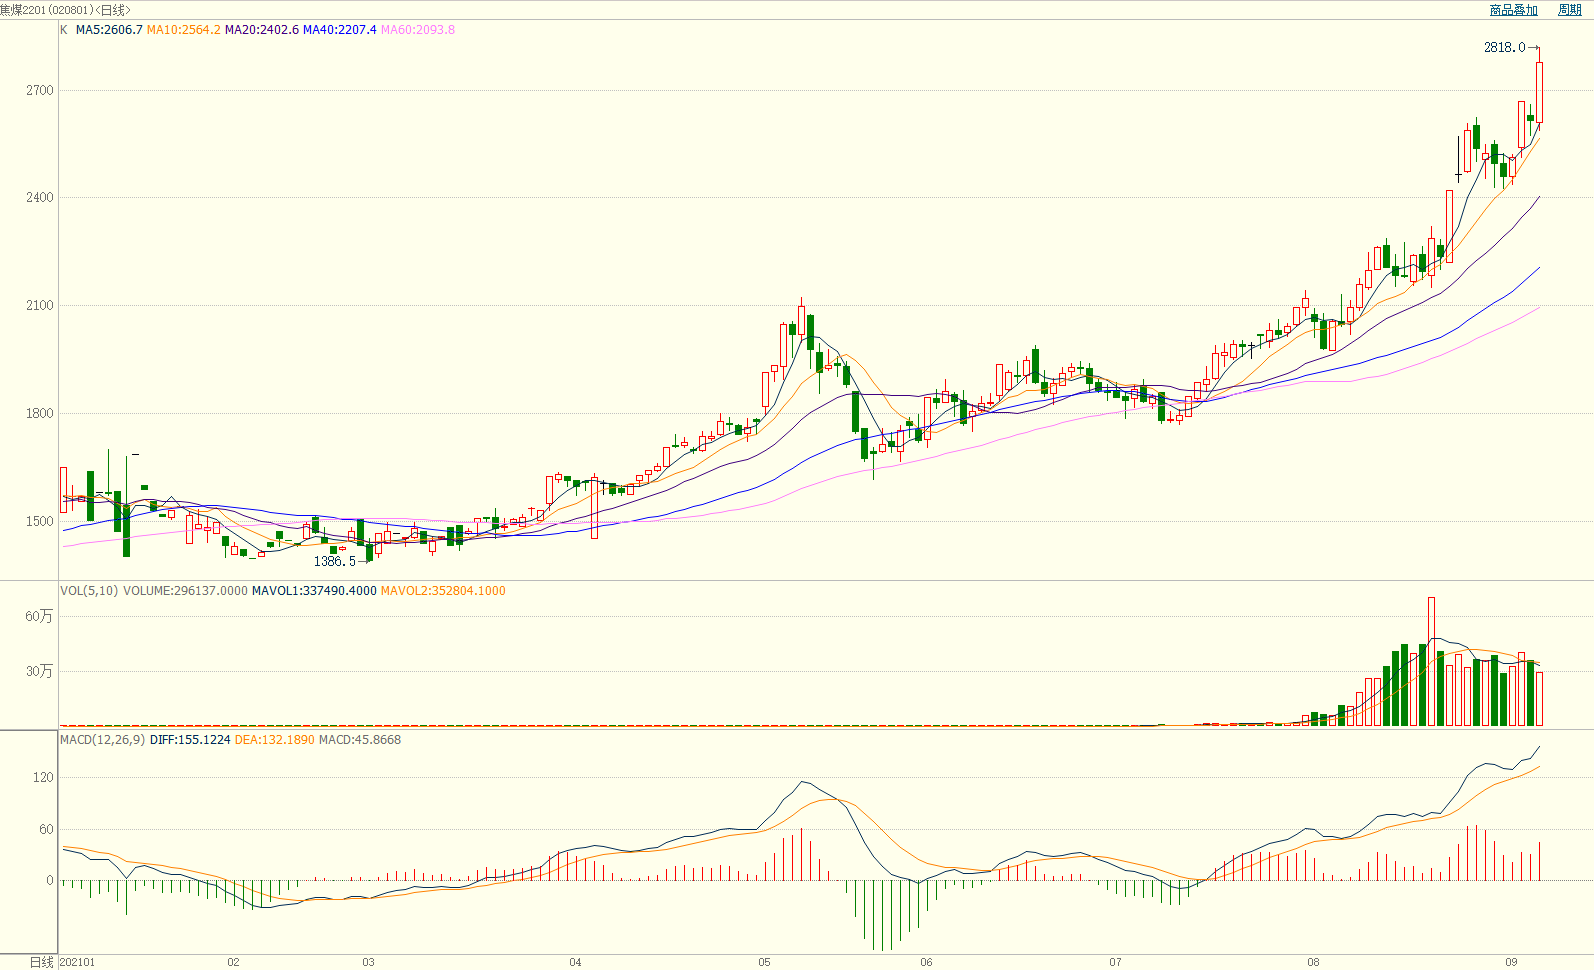Click the DIFF value label

click(190, 740)
